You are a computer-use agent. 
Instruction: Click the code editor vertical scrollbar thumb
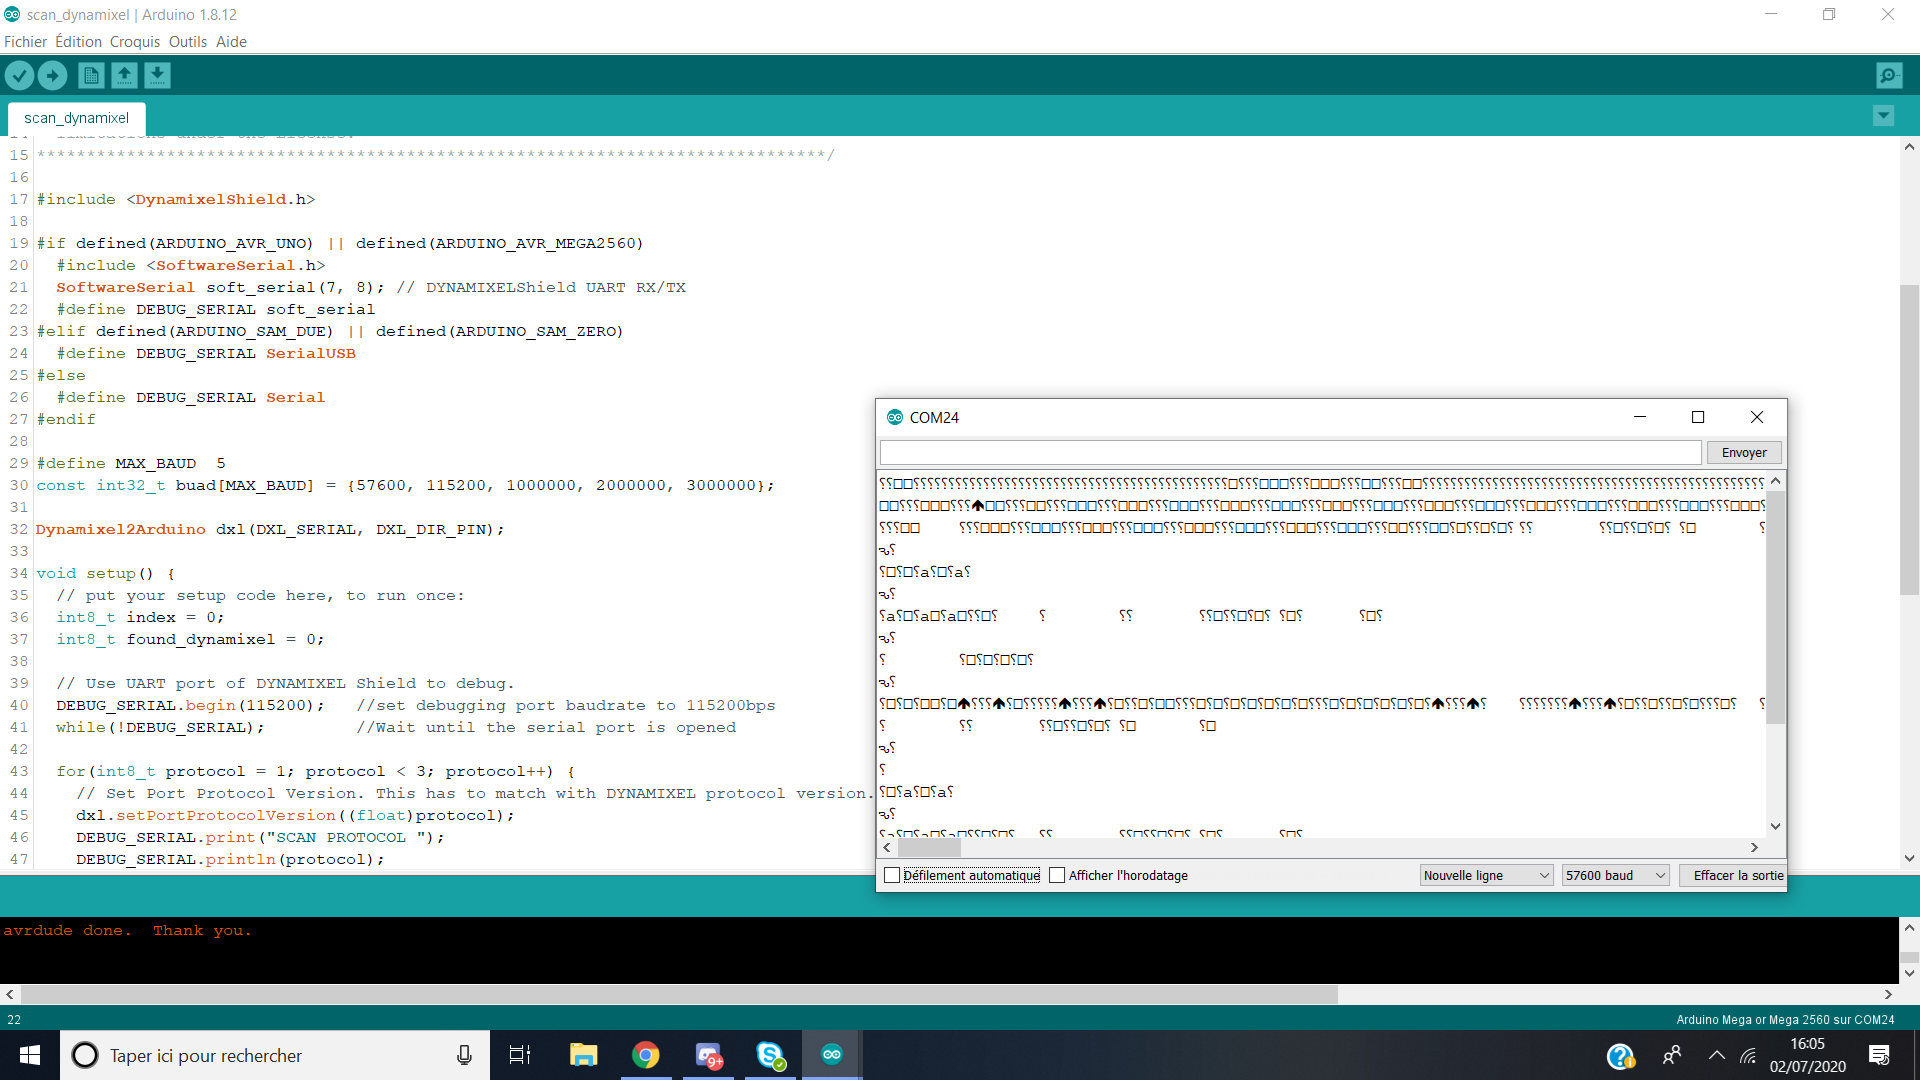click(x=1909, y=440)
